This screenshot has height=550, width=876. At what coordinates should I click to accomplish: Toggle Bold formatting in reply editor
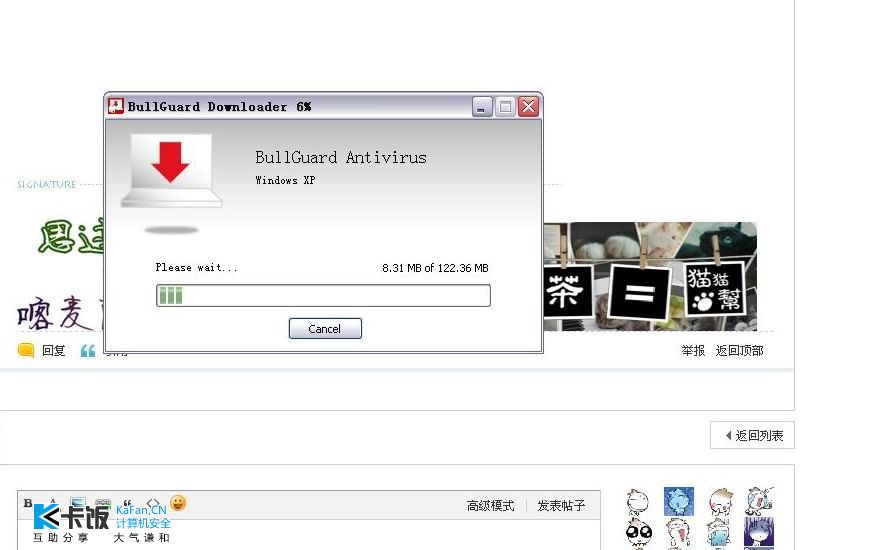pos(28,502)
